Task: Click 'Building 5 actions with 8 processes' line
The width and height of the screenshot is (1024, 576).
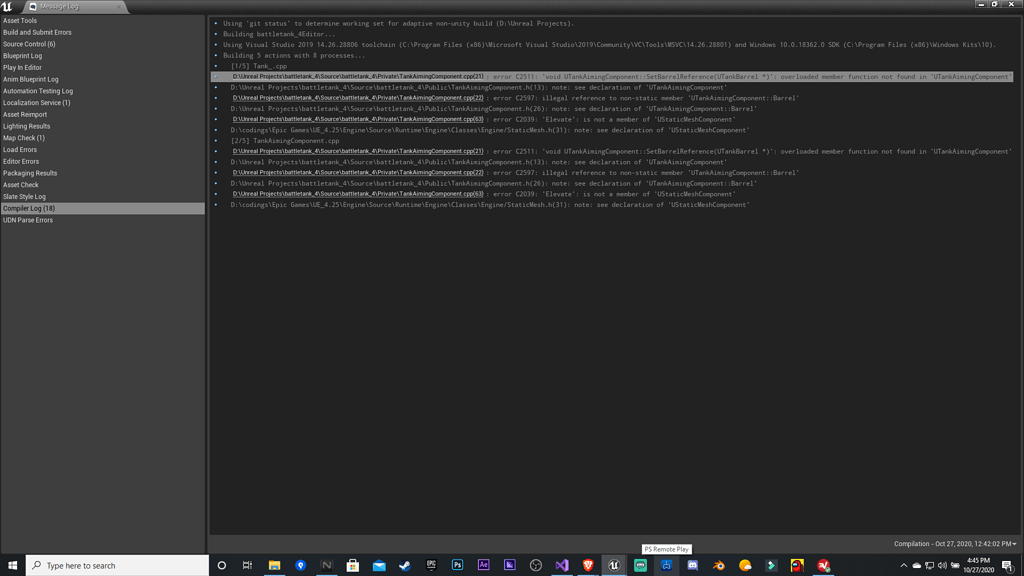Action: (294, 56)
